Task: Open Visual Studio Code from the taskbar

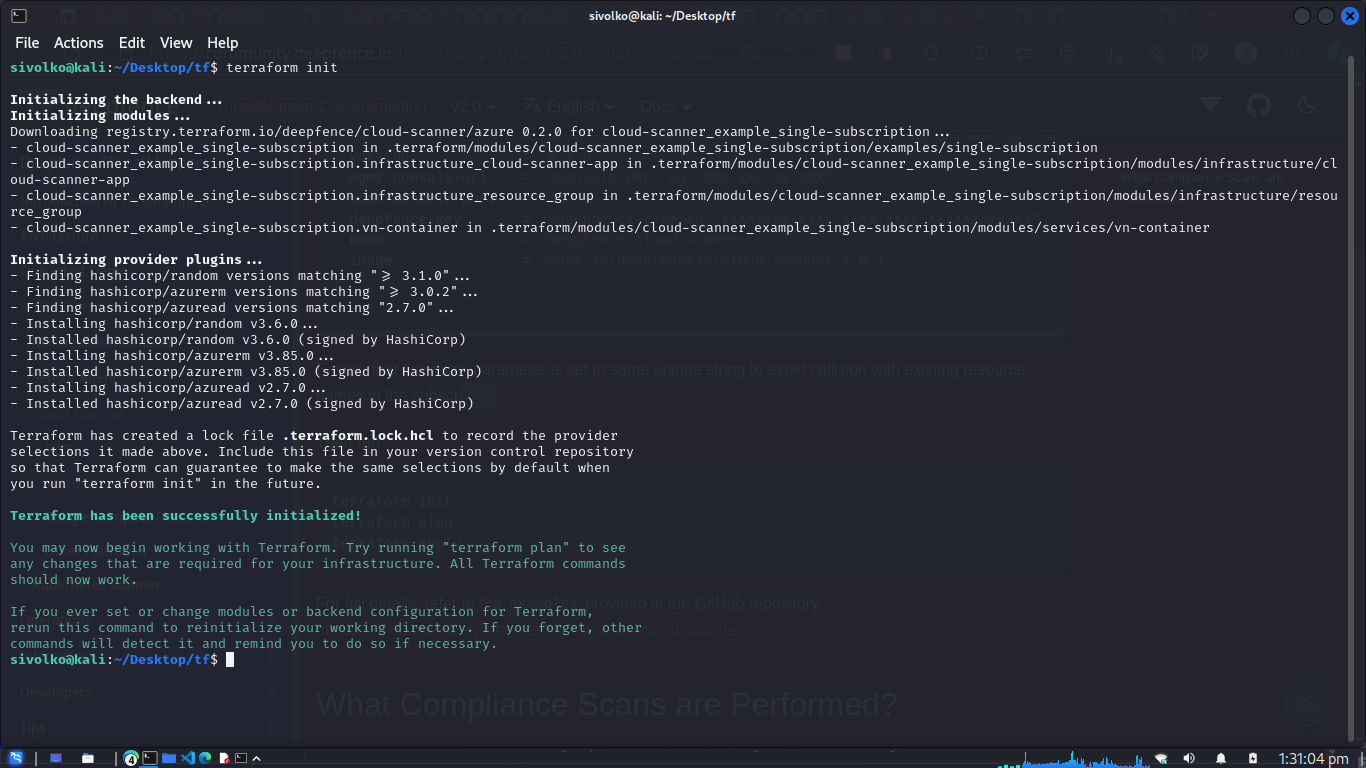Action: [x=188, y=758]
